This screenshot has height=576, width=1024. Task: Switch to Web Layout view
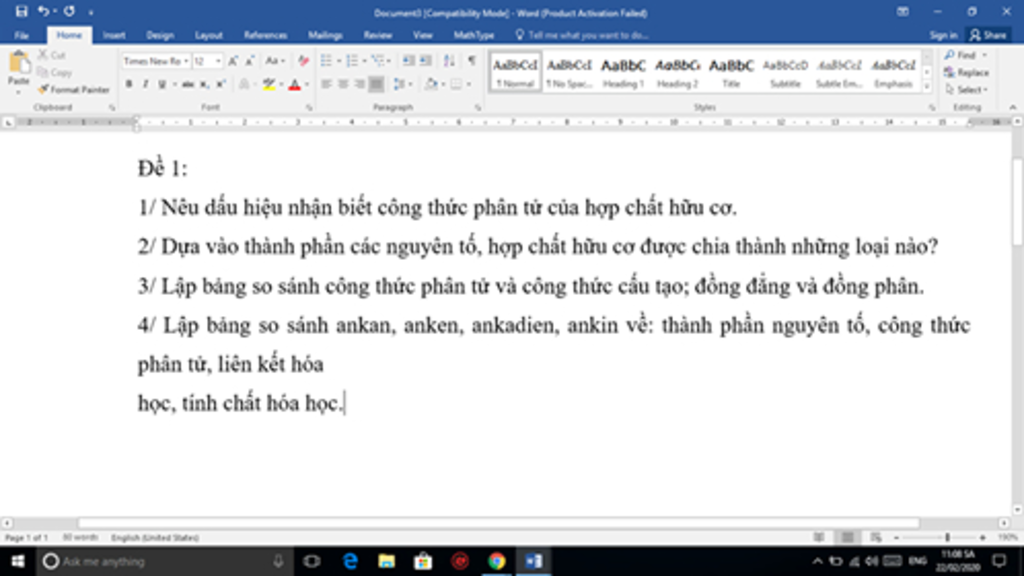pyautogui.click(x=876, y=537)
